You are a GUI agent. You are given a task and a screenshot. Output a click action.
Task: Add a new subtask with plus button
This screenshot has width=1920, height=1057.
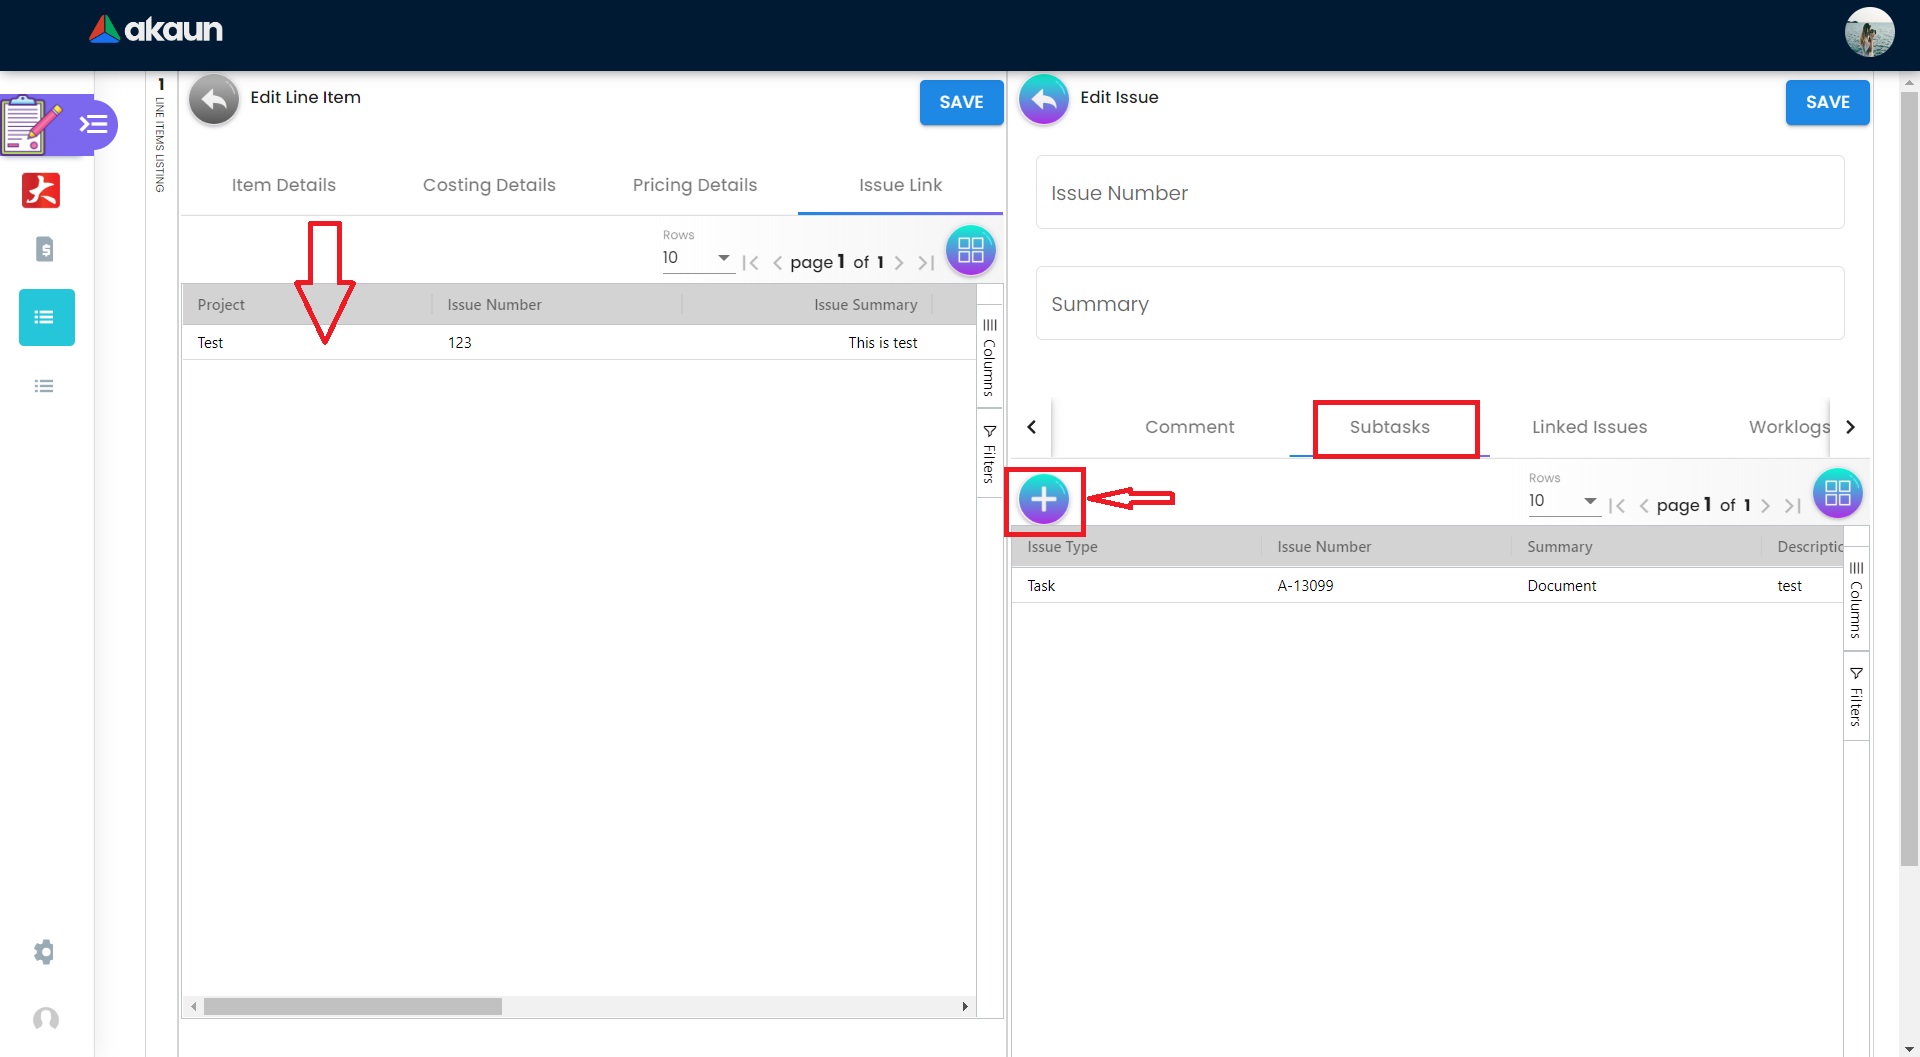click(x=1044, y=499)
